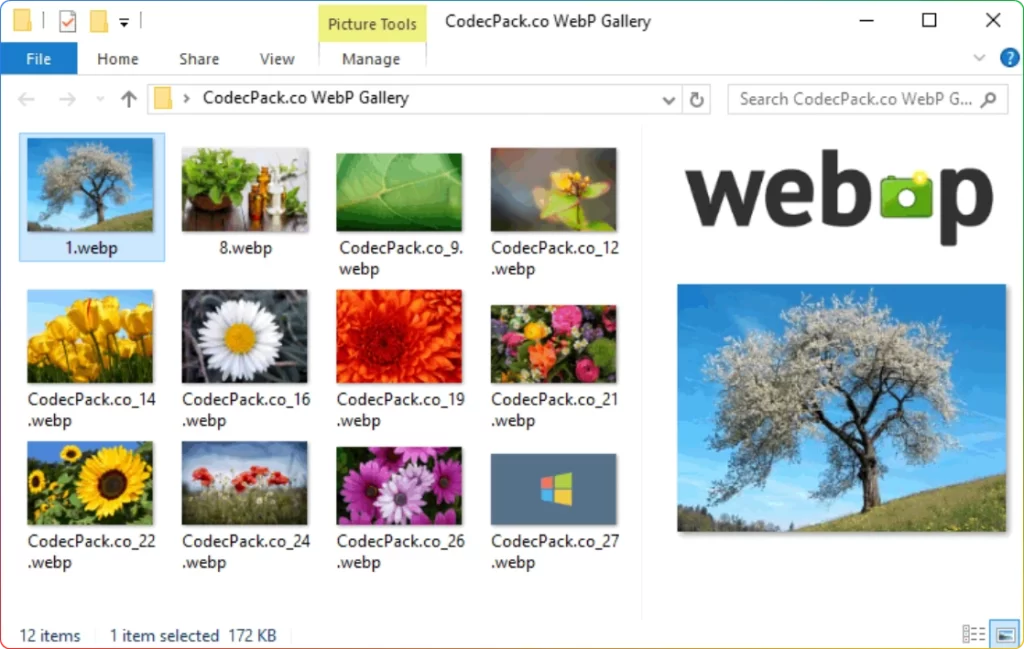The width and height of the screenshot is (1024, 649).
Task: Select the CodecPack.co_27.webp Windows logo thumbnail
Action: click(554, 489)
